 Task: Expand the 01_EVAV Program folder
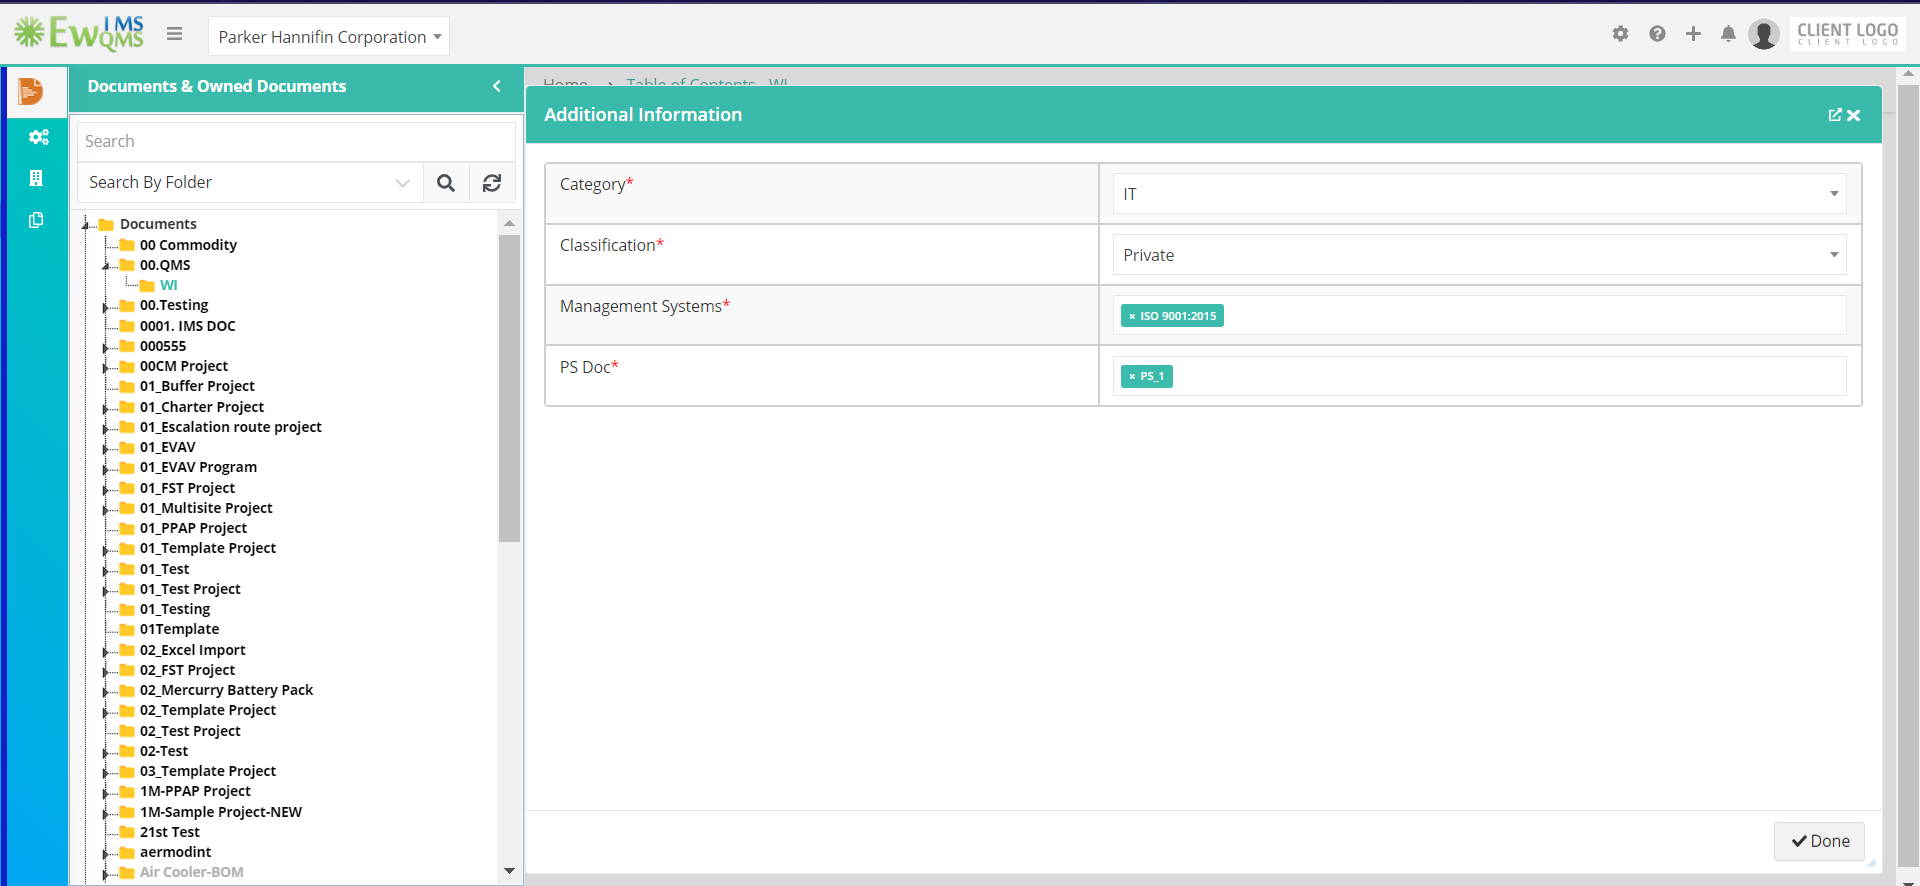(x=106, y=468)
